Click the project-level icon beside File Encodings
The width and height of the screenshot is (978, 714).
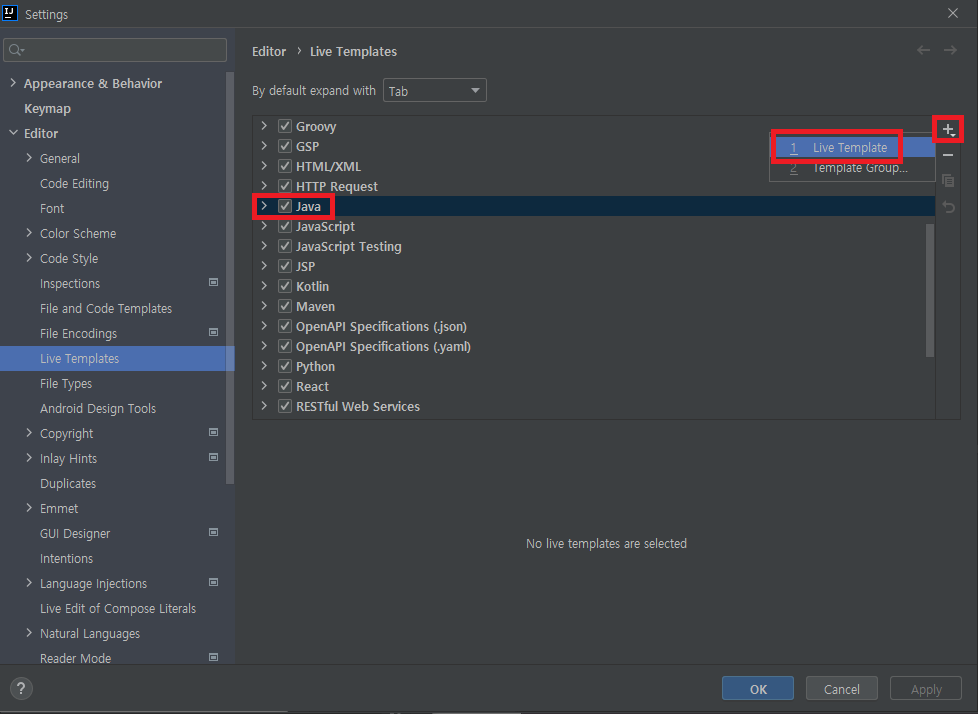(x=213, y=332)
